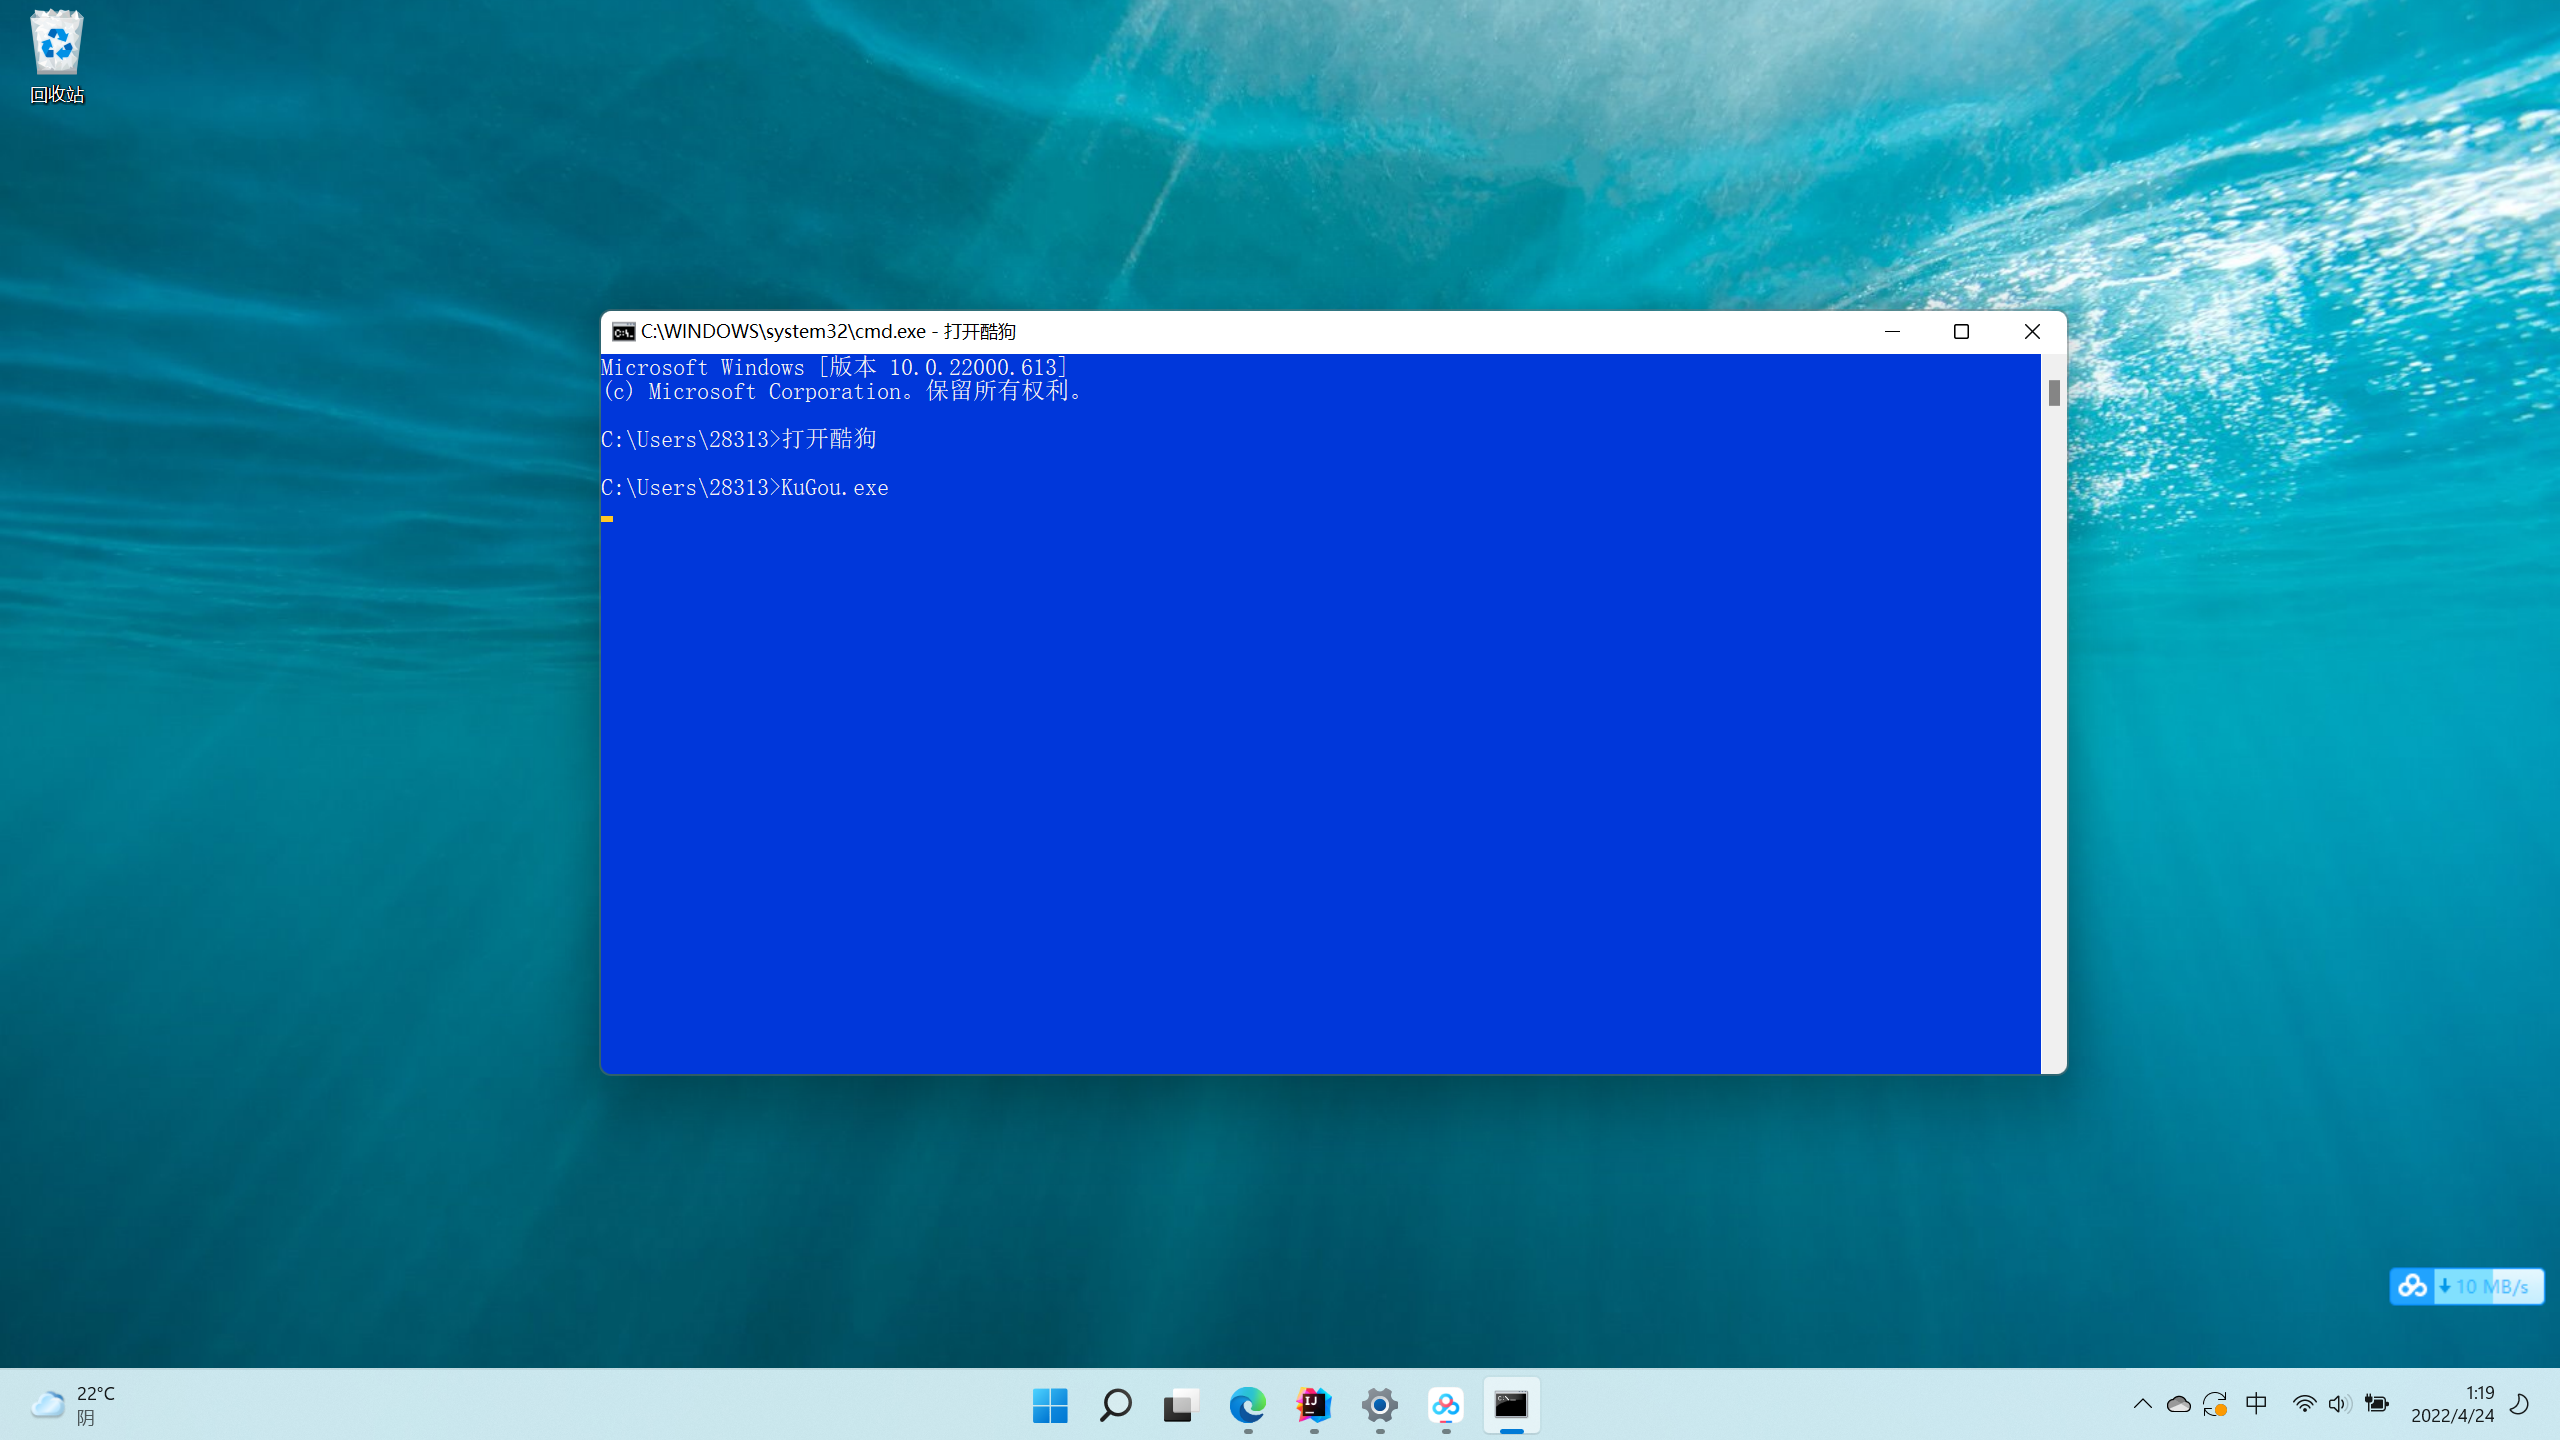Switch to IntelliJ IDEA in the taskbar
The height and width of the screenshot is (1440, 2560).
(1313, 1405)
